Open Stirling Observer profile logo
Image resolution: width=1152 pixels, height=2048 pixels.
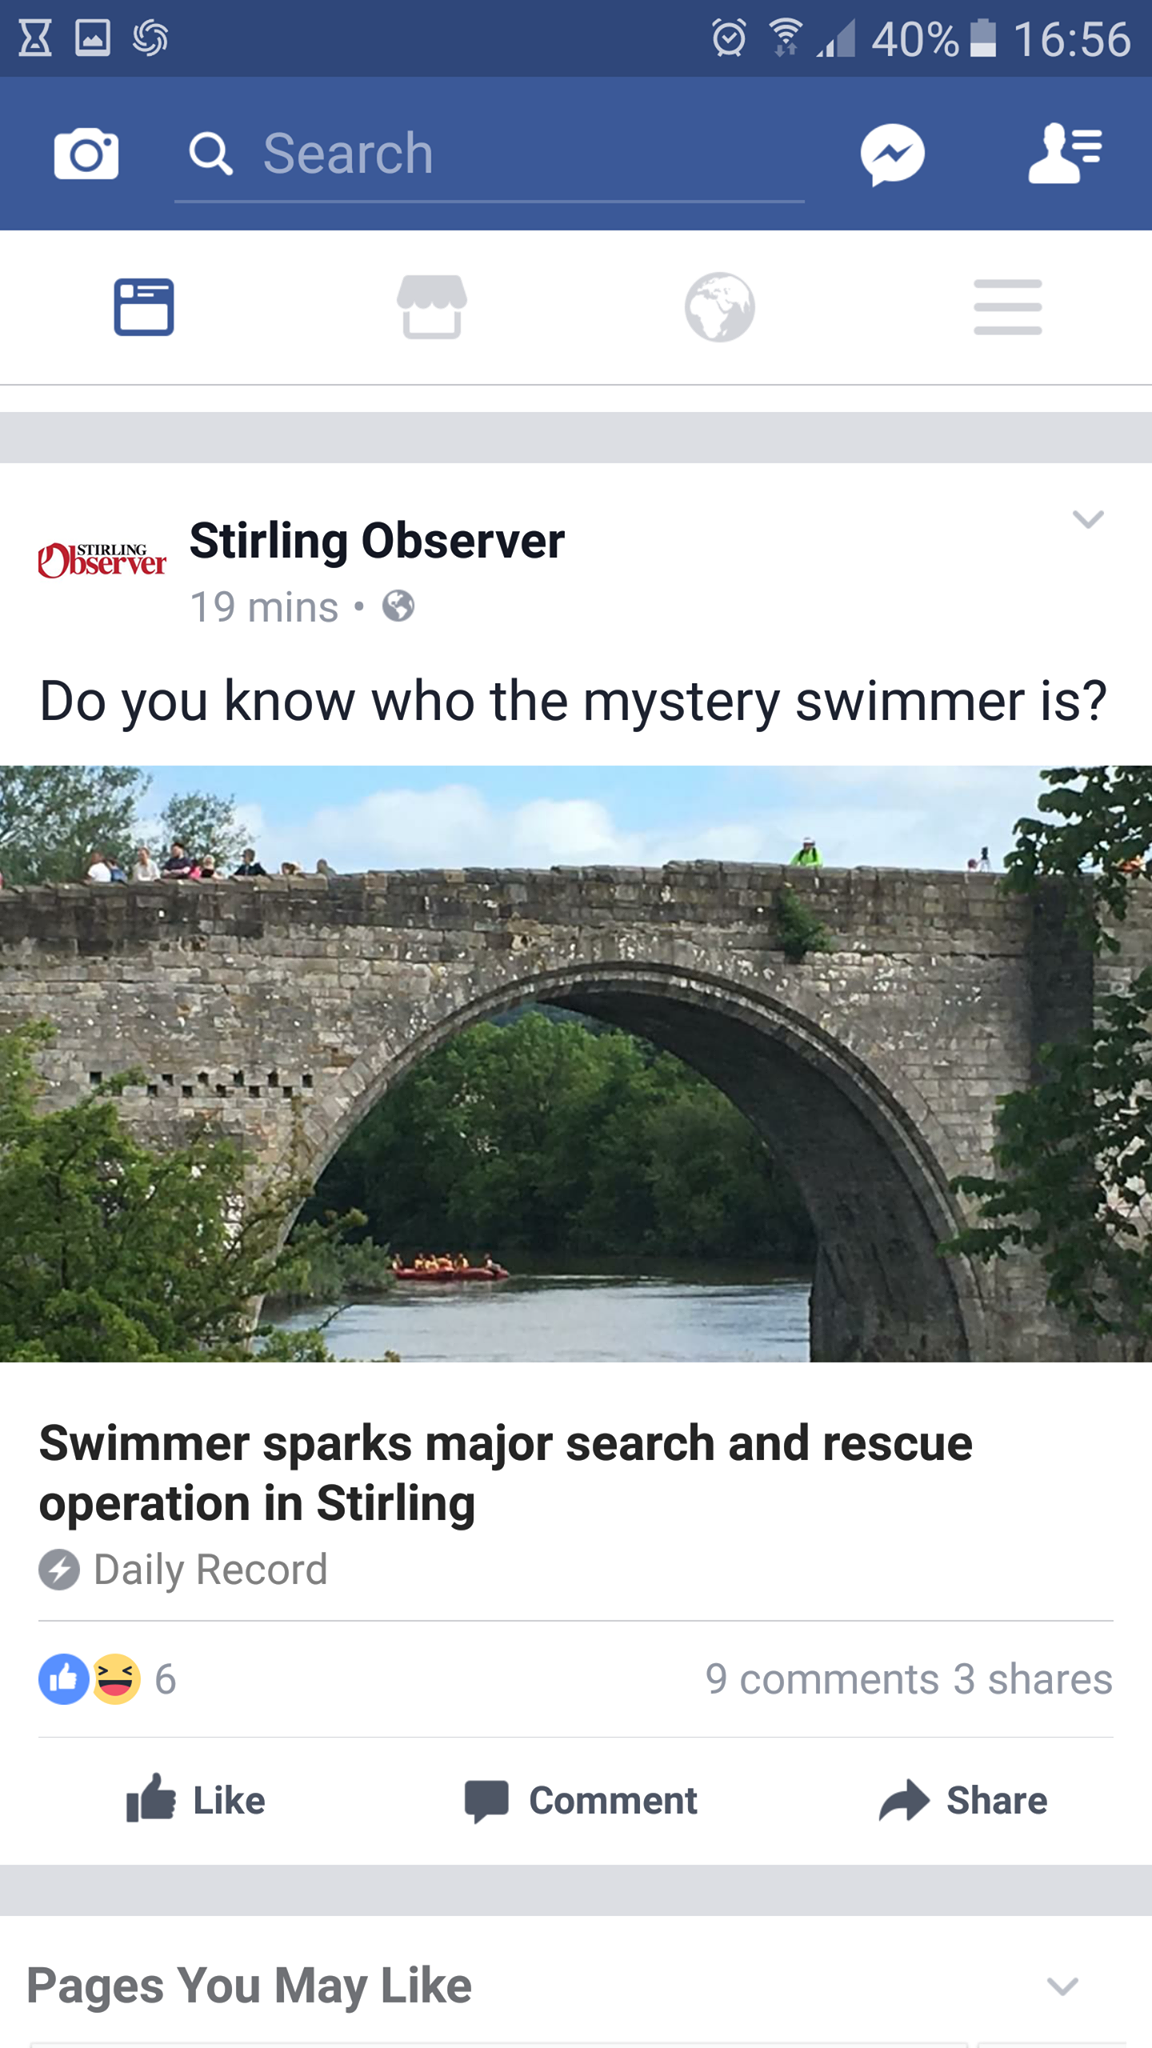[102, 560]
